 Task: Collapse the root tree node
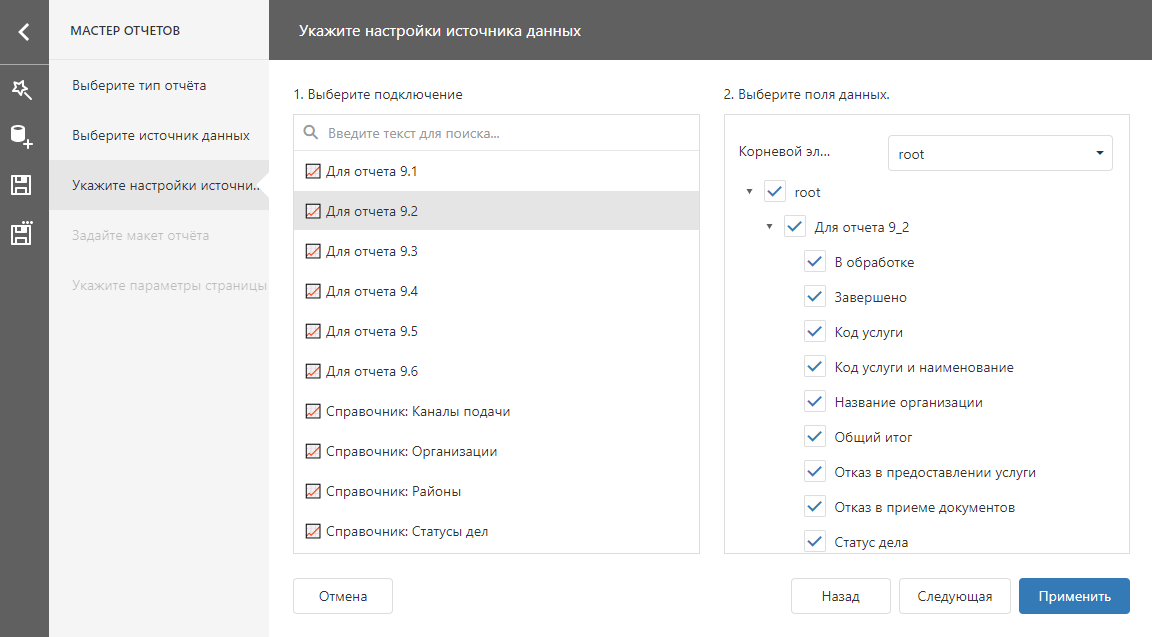coord(749,192)
